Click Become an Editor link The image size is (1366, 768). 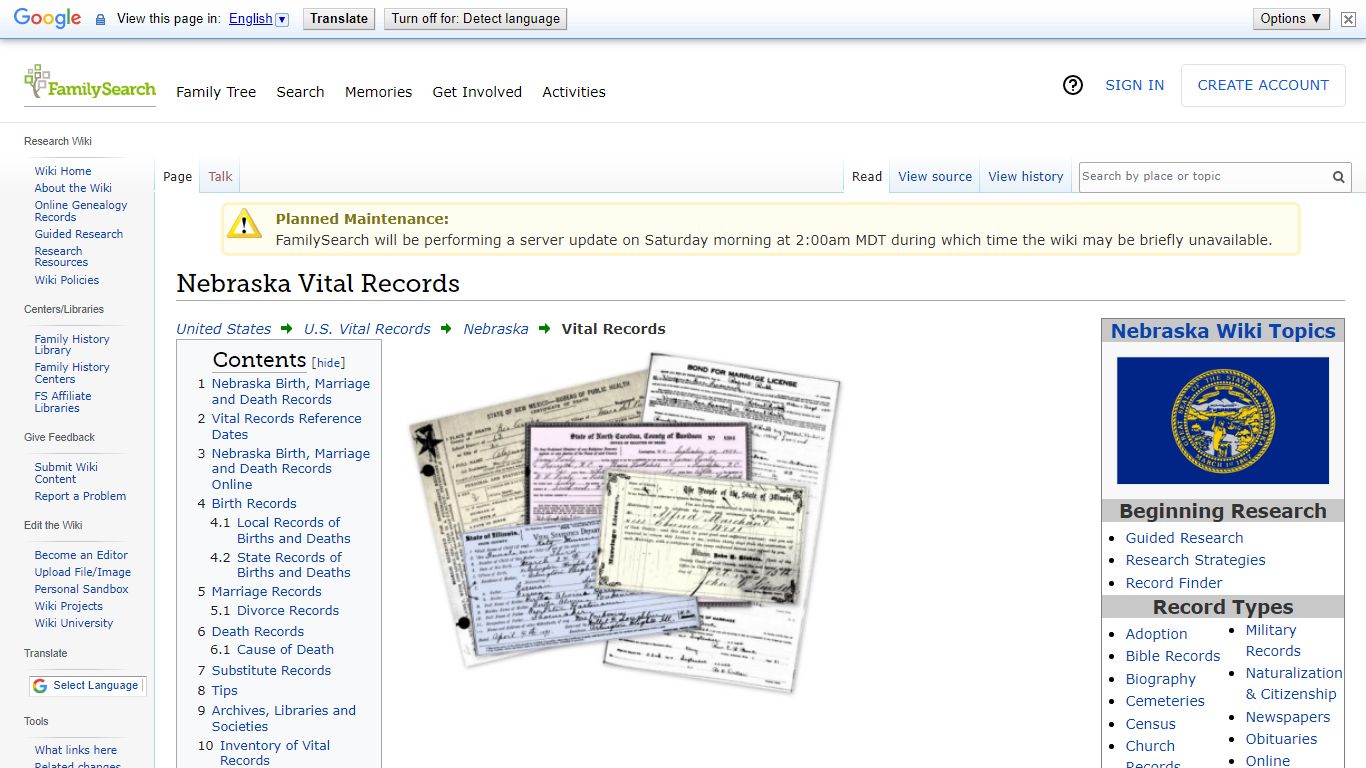tap(81, 555)
